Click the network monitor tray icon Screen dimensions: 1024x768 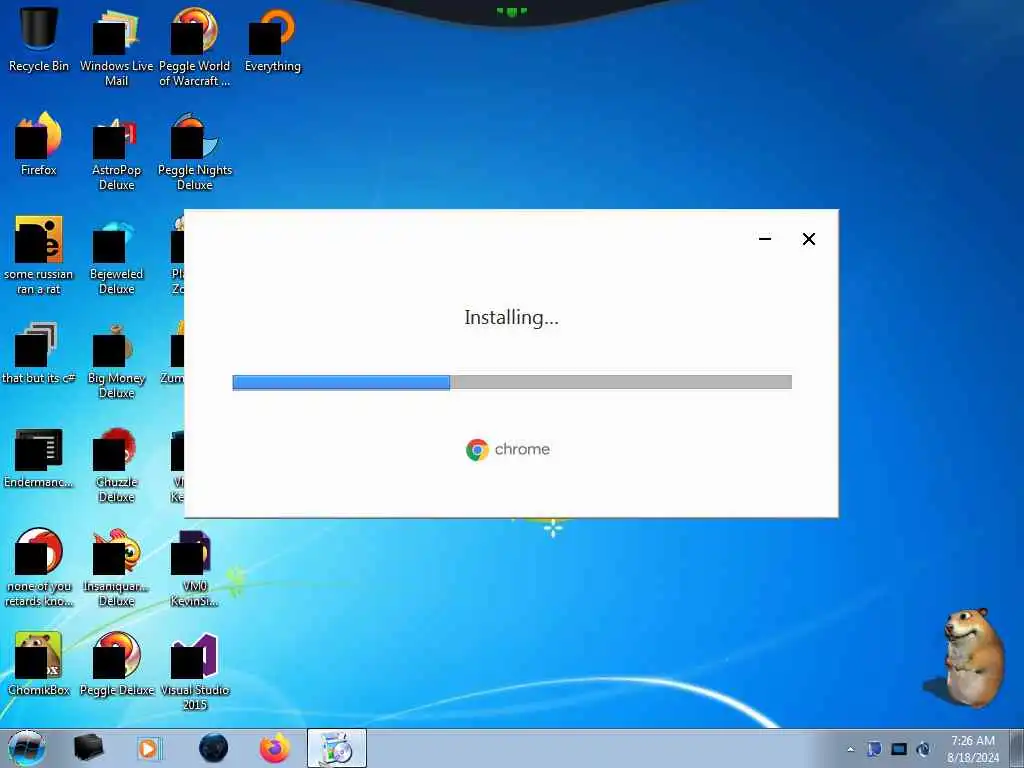pos(899,749)
